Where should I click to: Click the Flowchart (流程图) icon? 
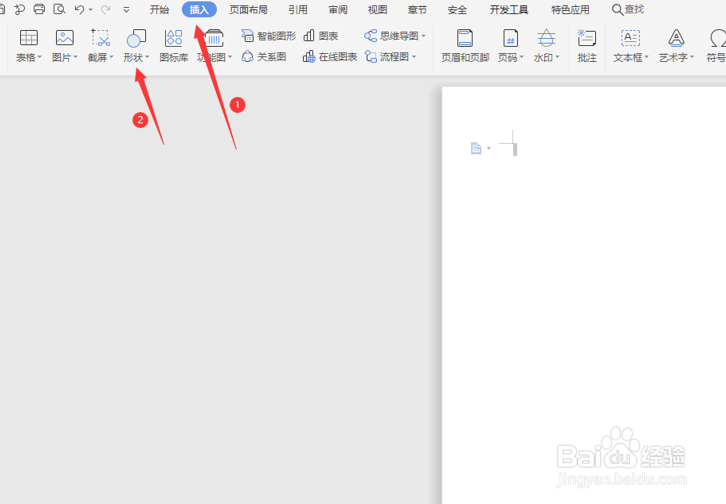click(370, 56)
